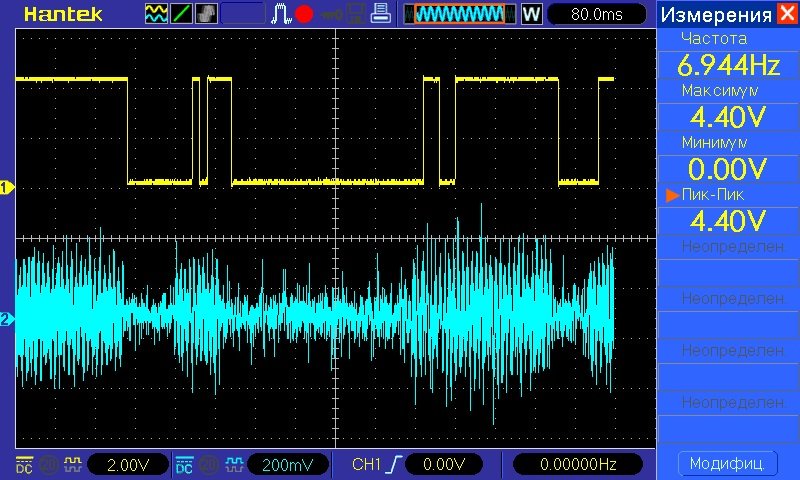Image resolution: width=800 pixels, height=480 pixels.
Task: Select the Пик-Пик measurement item
Action: tap(727, 209)
